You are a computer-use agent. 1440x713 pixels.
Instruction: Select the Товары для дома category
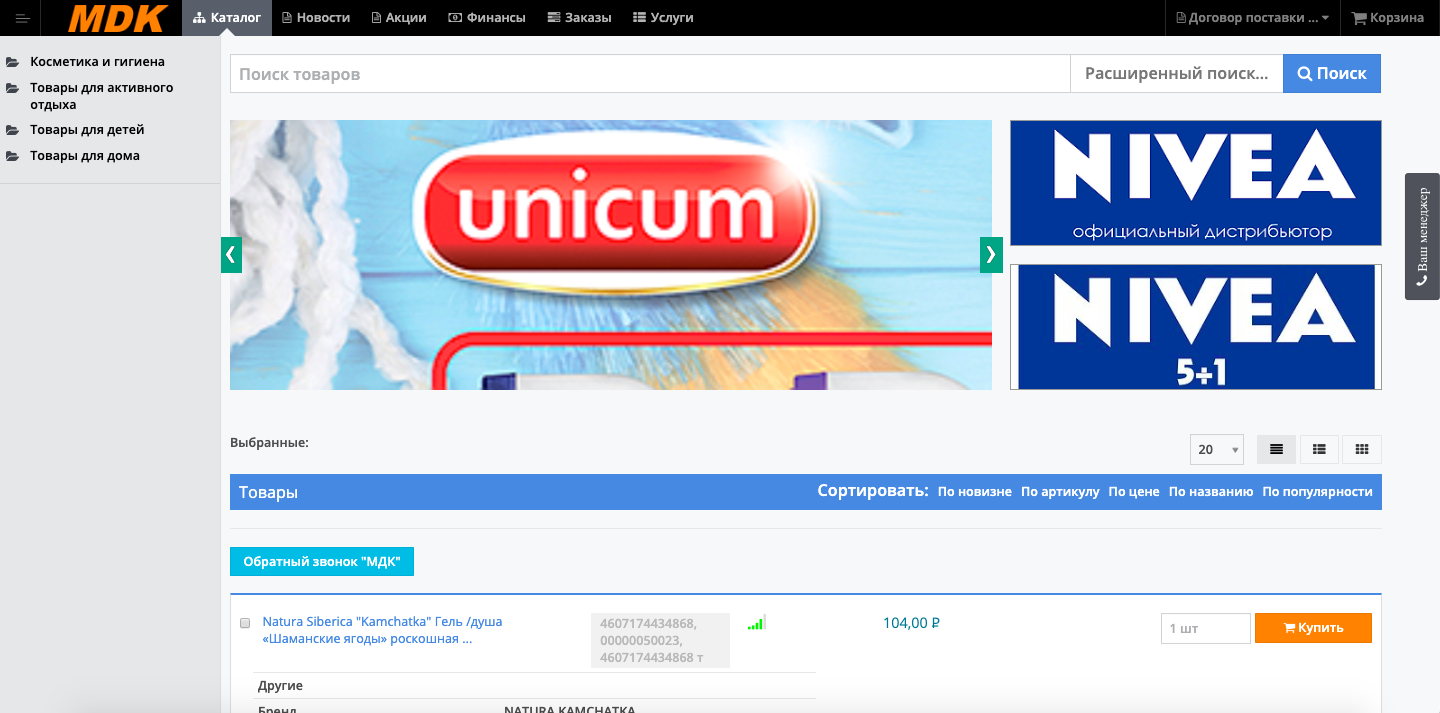(85, 156)
